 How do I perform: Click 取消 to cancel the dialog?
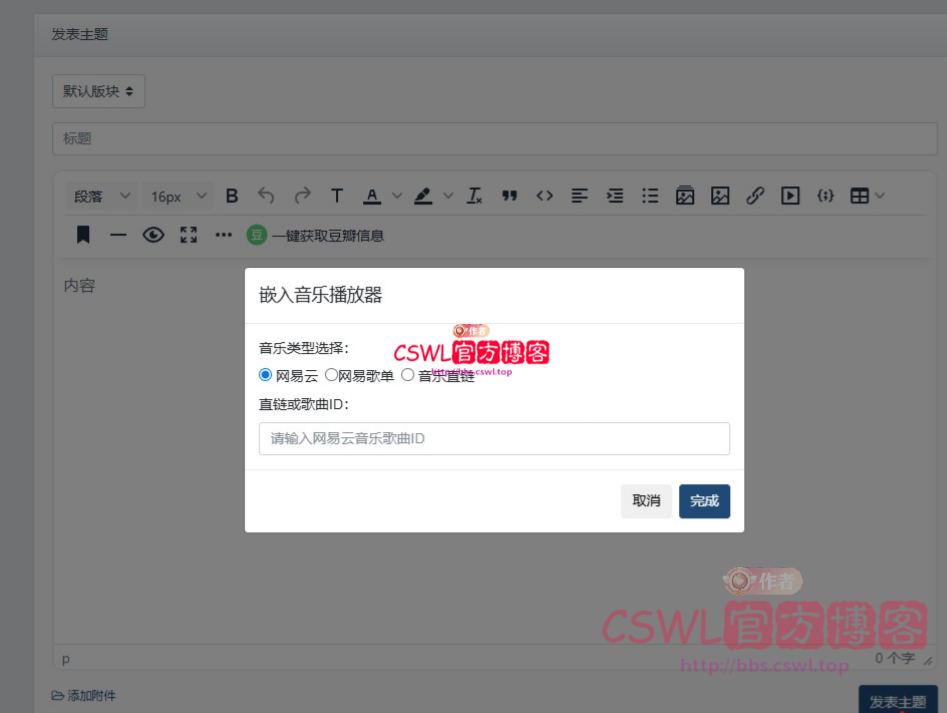(646, 501)
